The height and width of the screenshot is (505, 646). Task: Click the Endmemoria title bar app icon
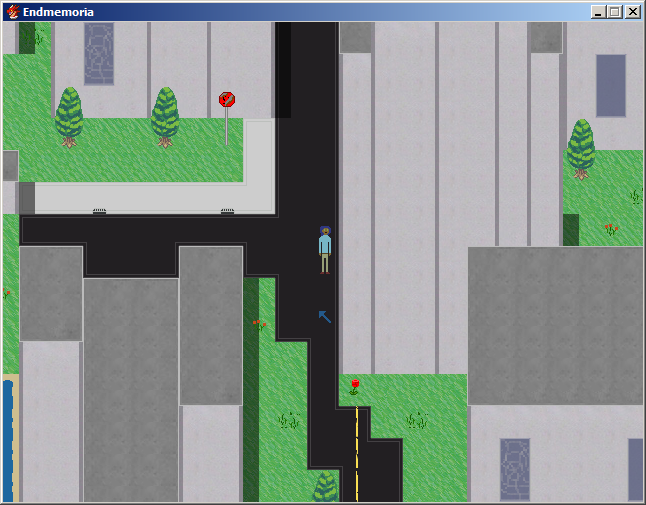(12, 12)
